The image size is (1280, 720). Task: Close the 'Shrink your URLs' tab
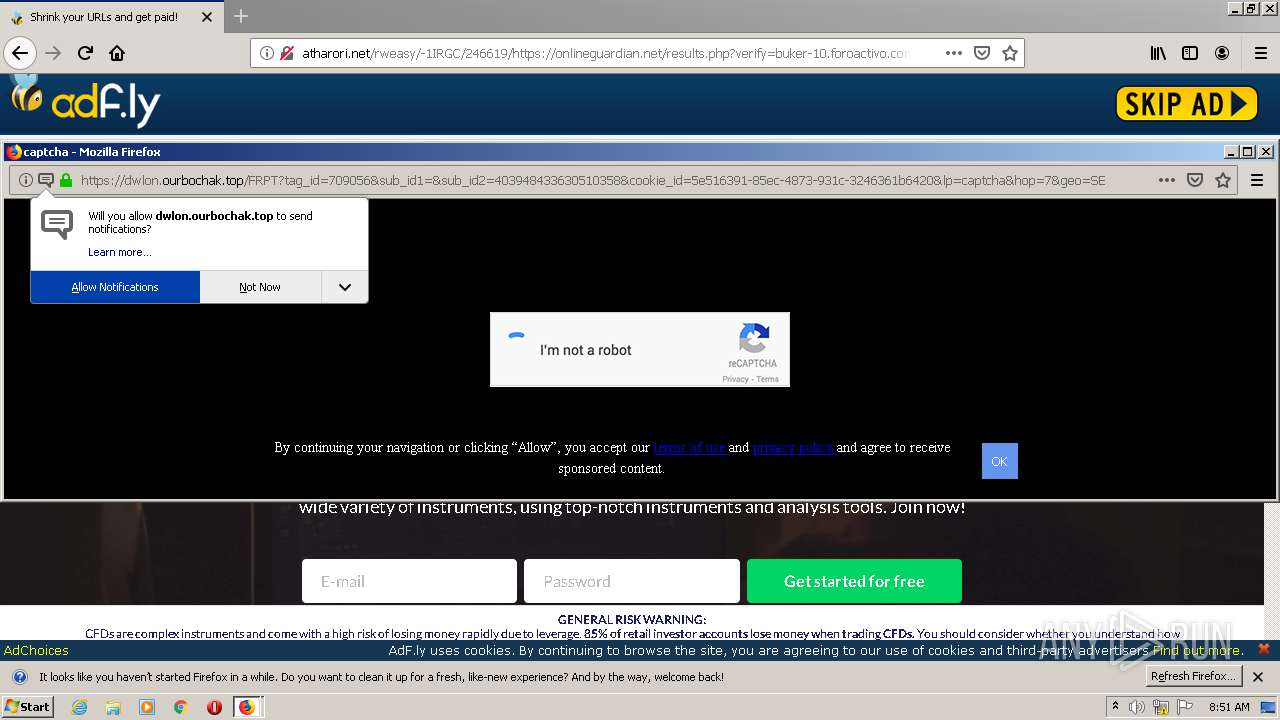click(207, 17)
